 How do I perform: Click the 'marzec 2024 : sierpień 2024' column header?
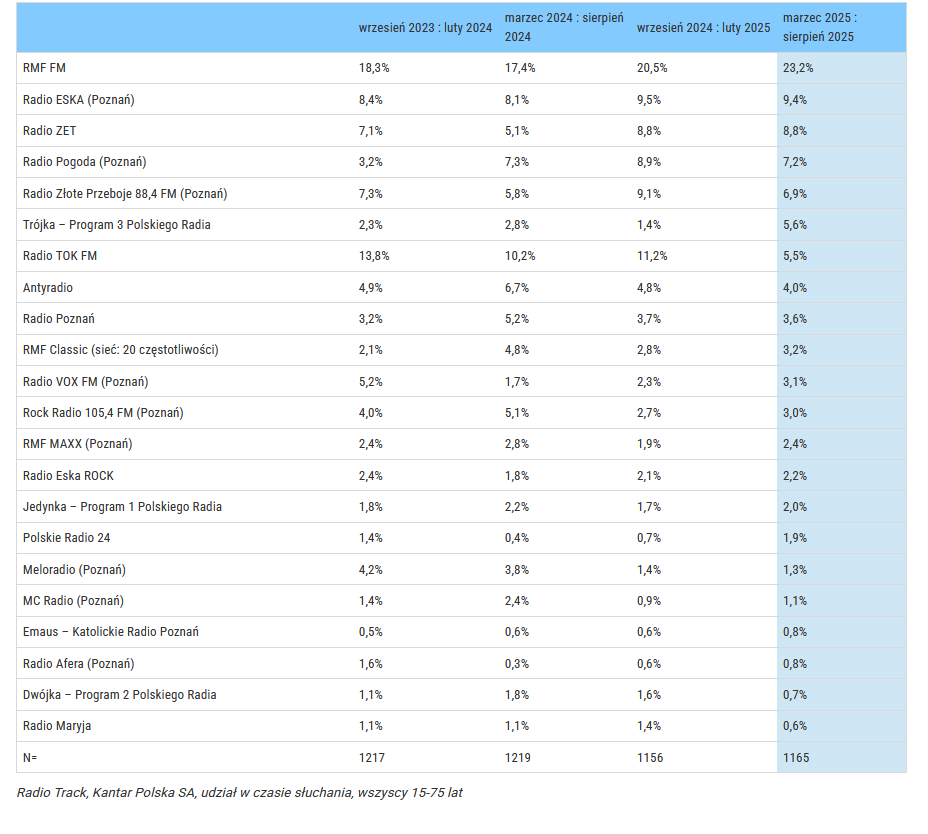pos(563,27)
